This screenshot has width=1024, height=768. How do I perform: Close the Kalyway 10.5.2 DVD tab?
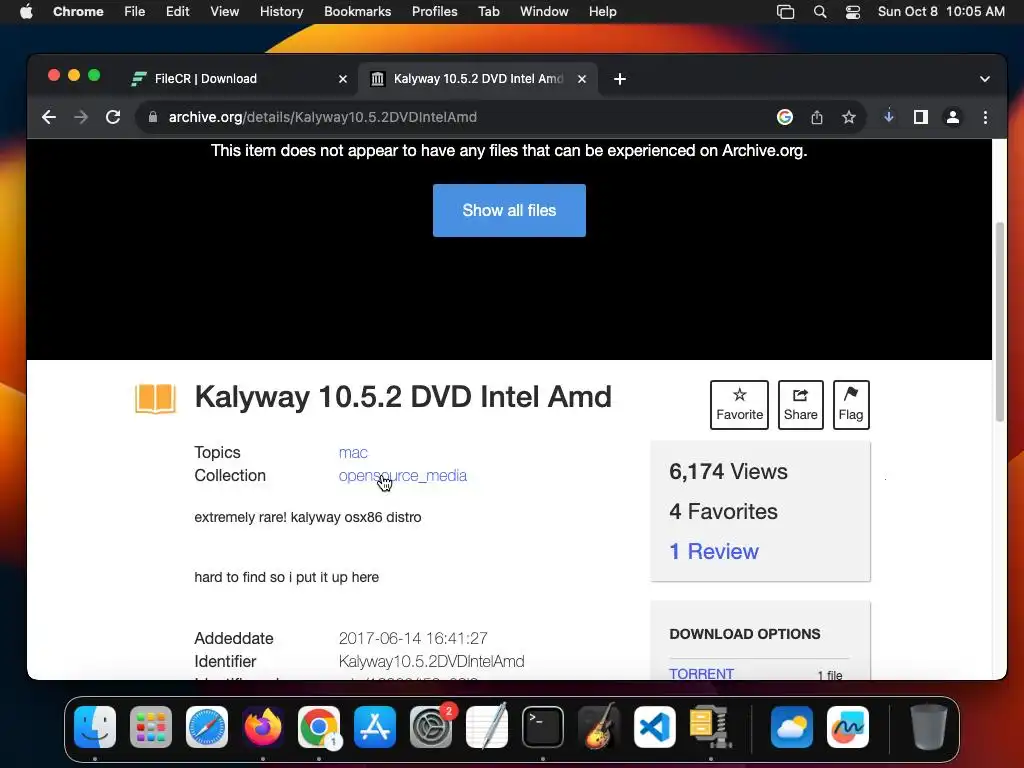coord(582,79)
